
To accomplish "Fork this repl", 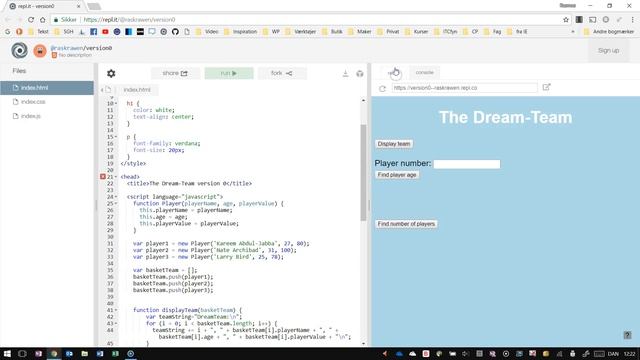I will [x=282, y=73].
